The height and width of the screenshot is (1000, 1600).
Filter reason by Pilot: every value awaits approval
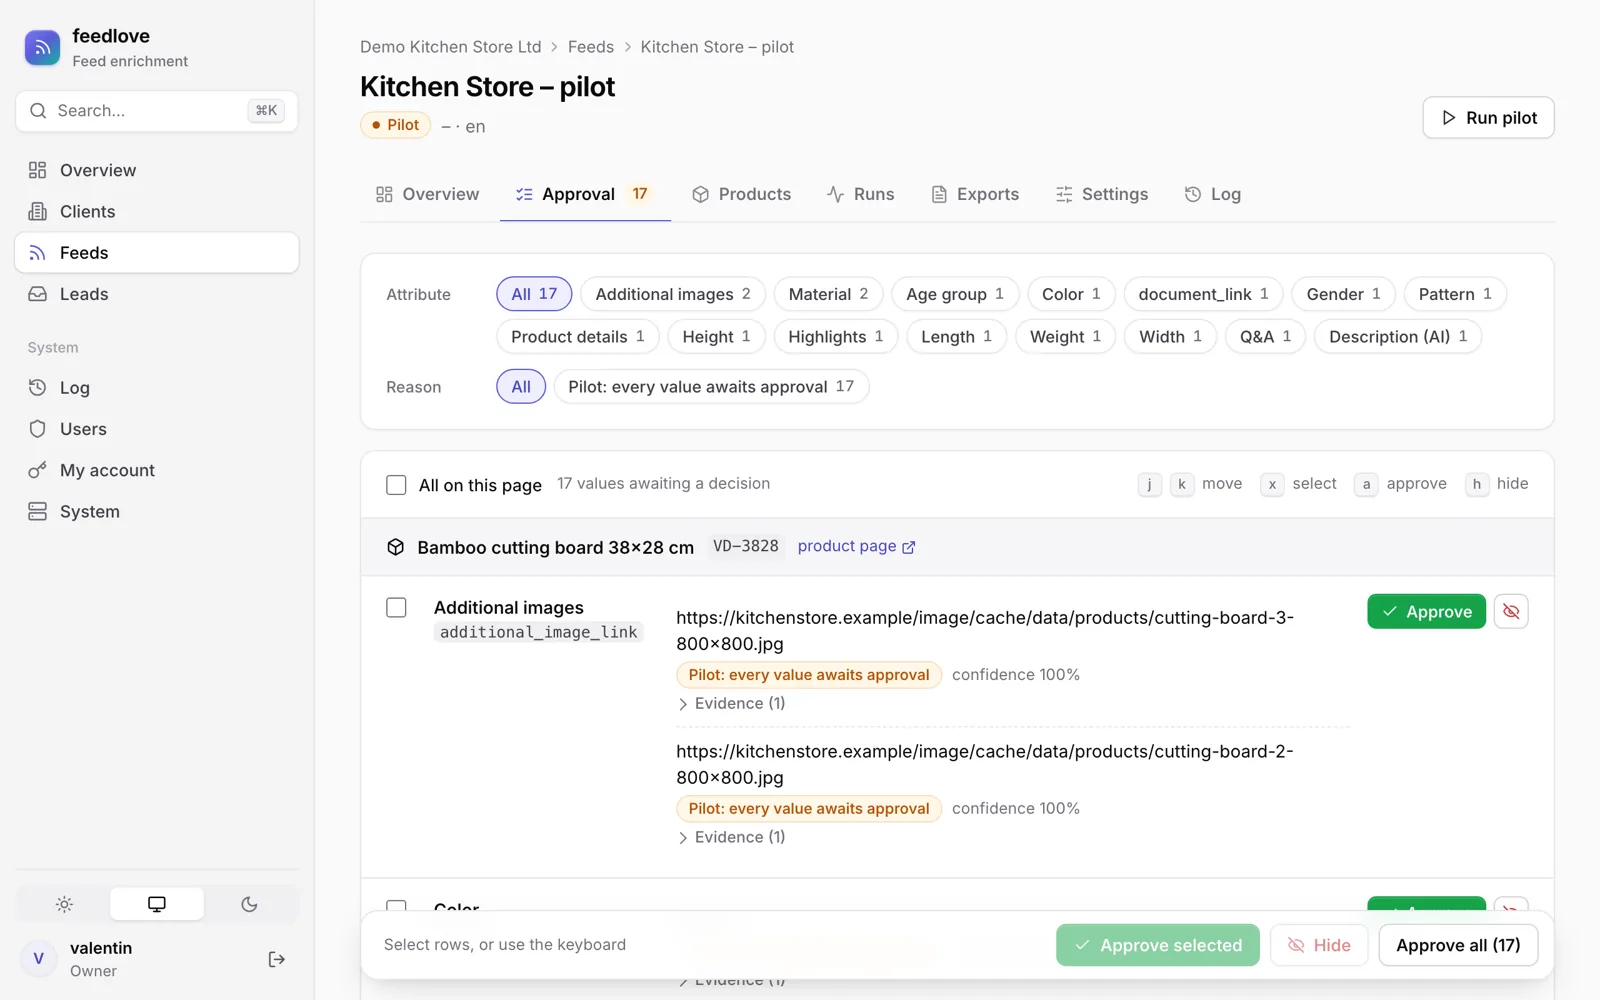coord(711,387)
